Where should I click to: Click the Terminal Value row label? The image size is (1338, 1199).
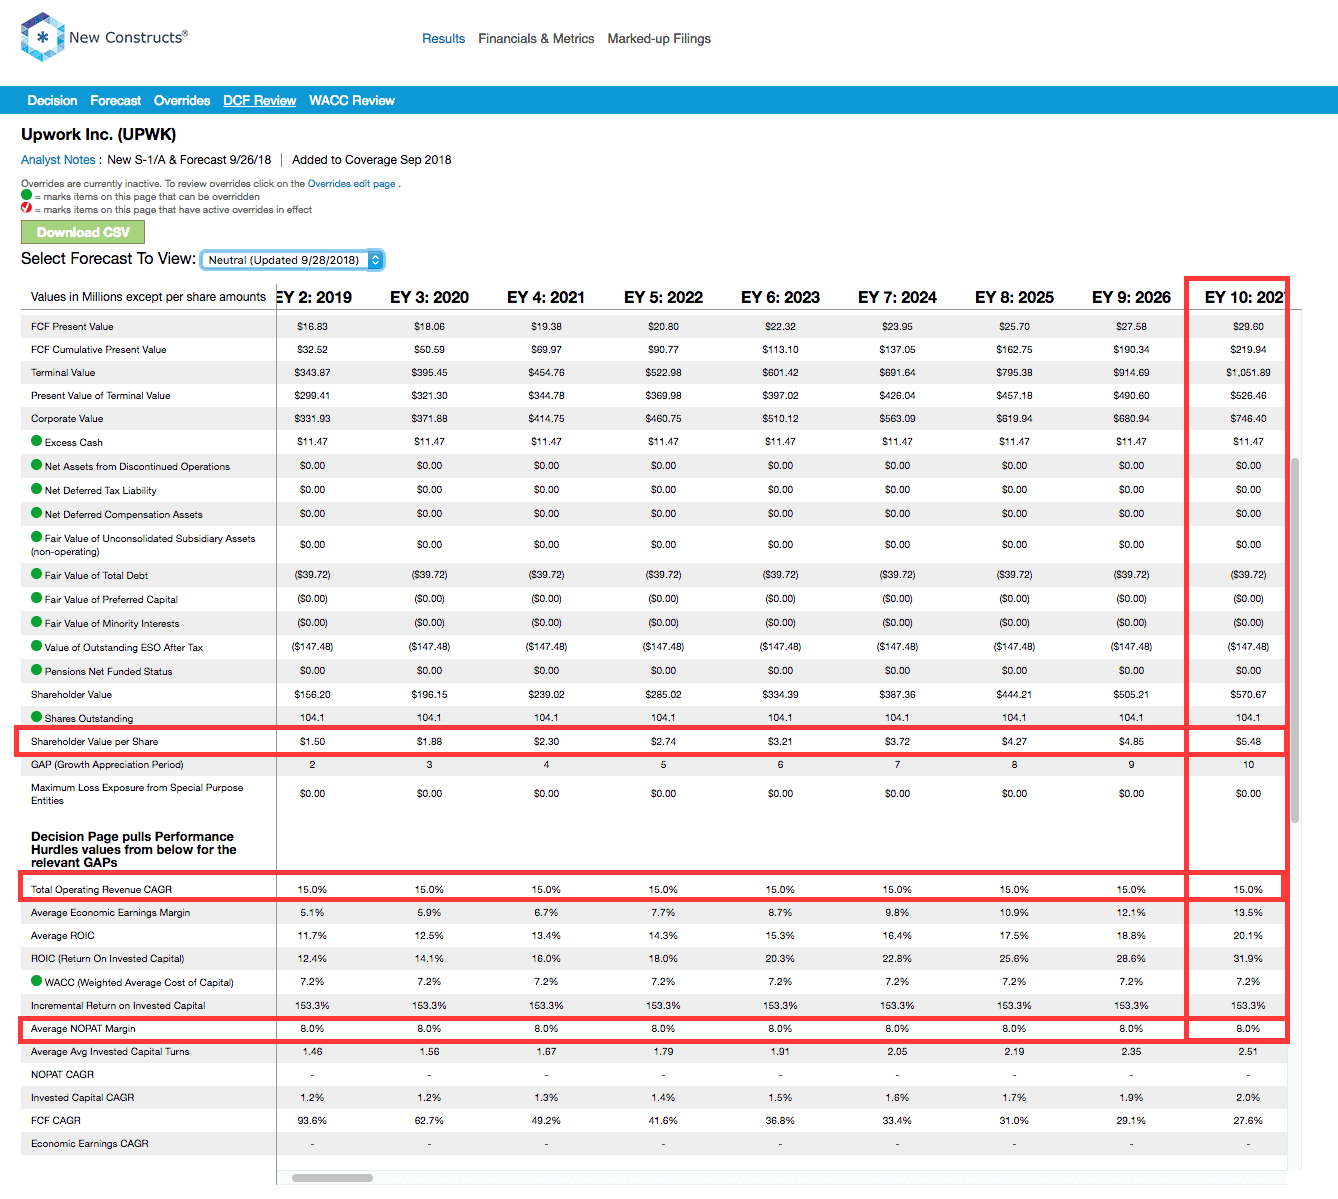click(63, 373)
